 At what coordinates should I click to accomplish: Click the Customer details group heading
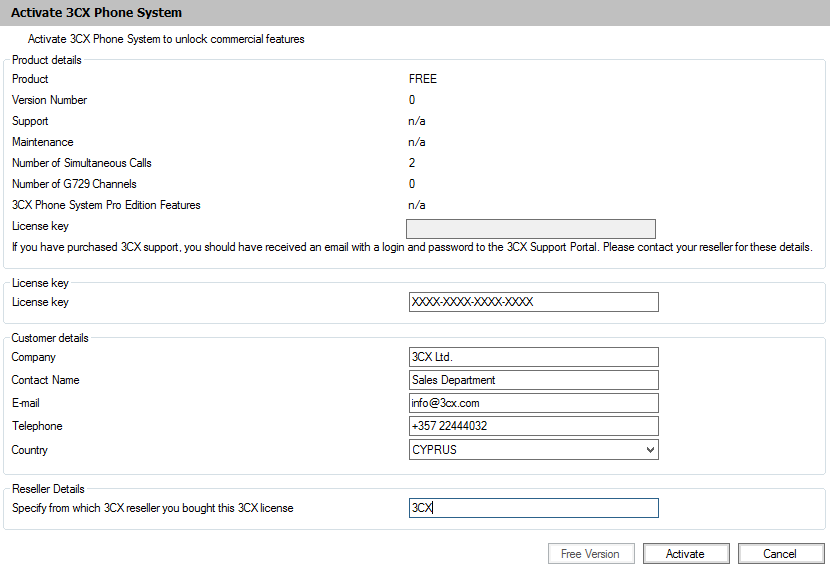coord(50,338)
